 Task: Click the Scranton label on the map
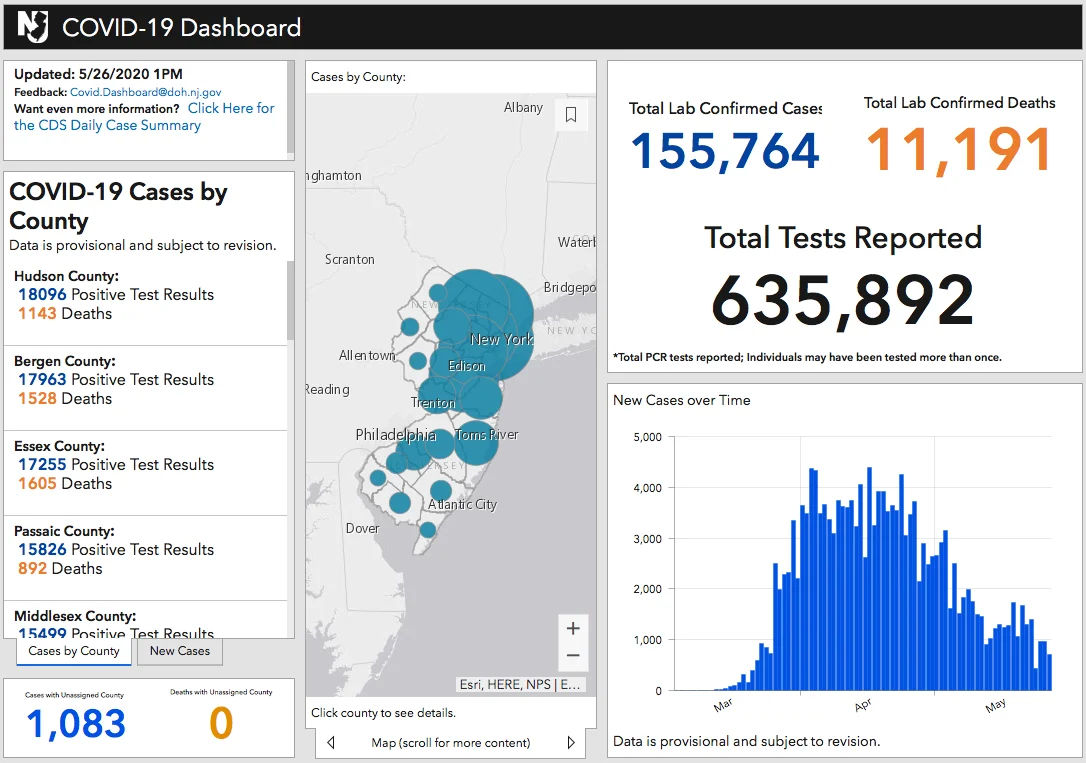point(350,259)
